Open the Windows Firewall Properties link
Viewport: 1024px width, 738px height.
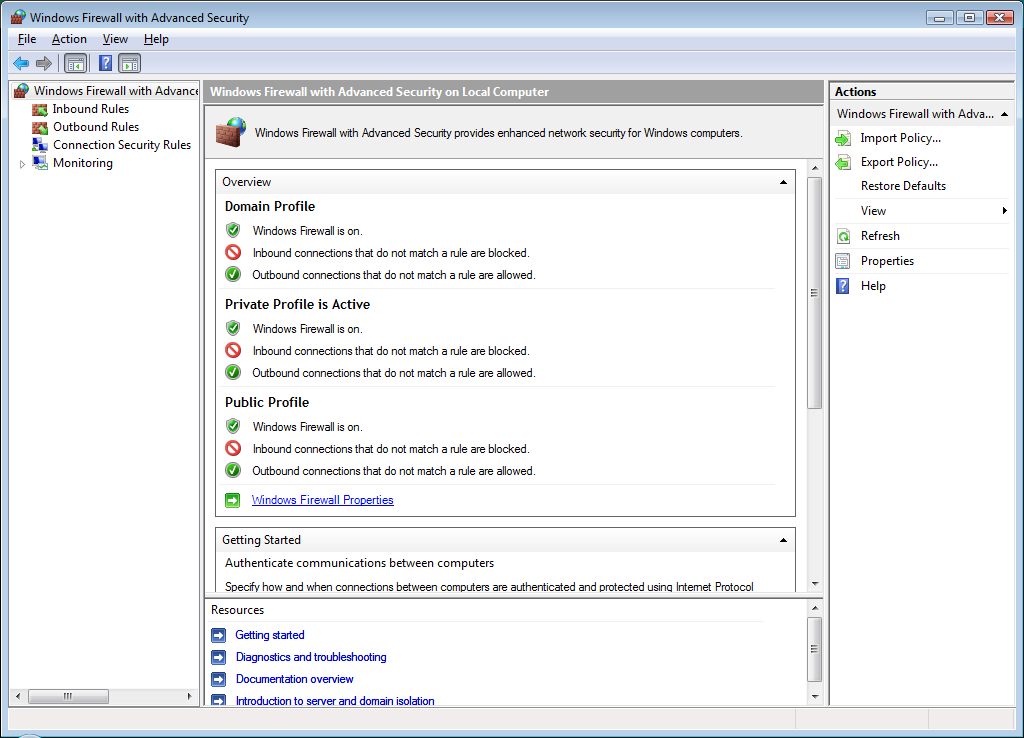coord(323,500)
